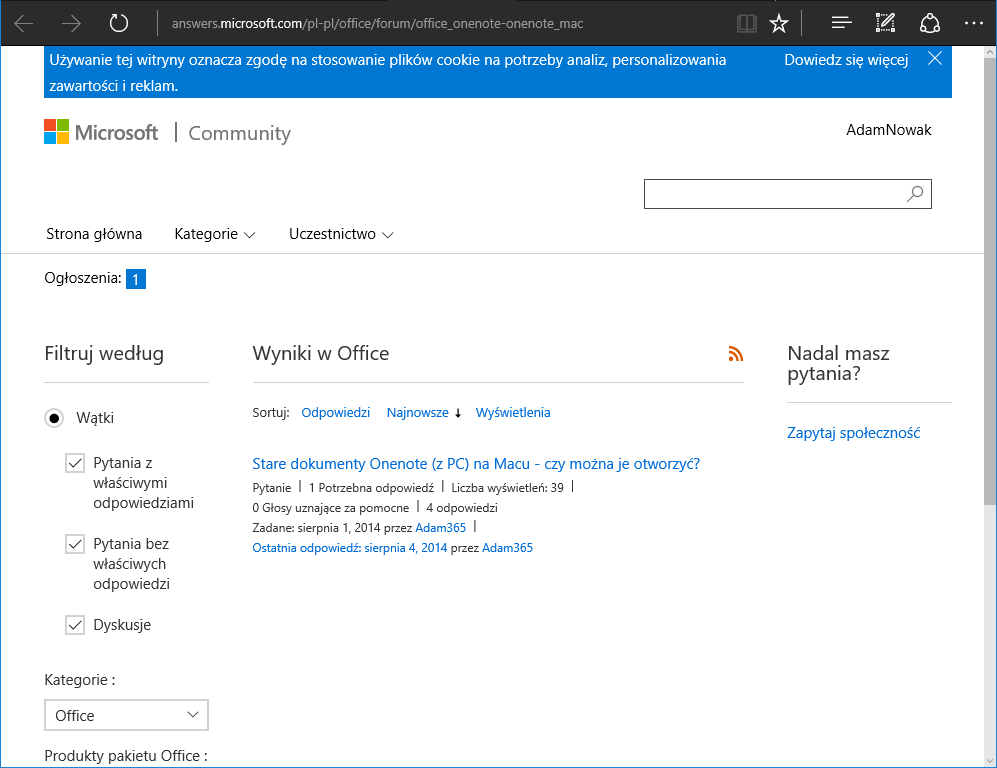
Task: Go to Strona główna
Action: coord(94,234)
